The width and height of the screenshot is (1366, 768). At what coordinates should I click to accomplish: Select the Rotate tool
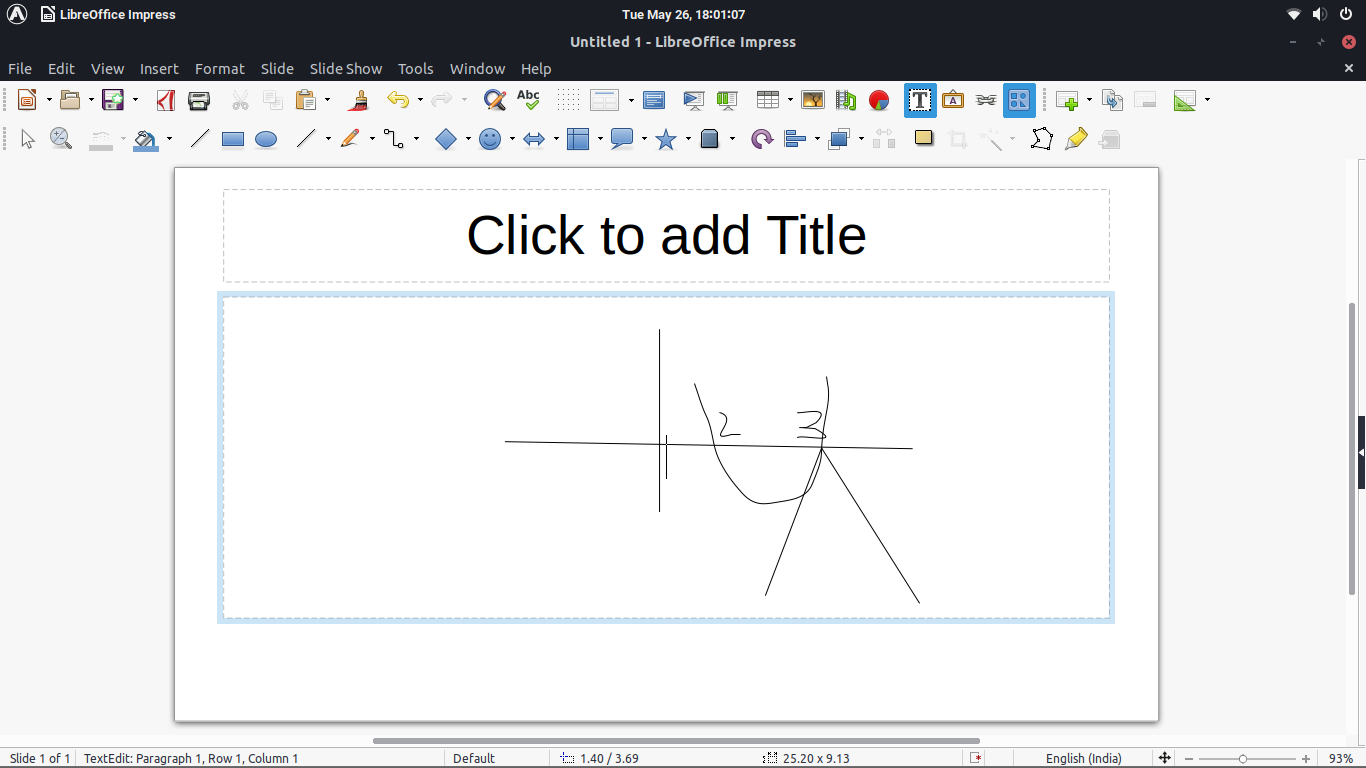tap(761, 139)
